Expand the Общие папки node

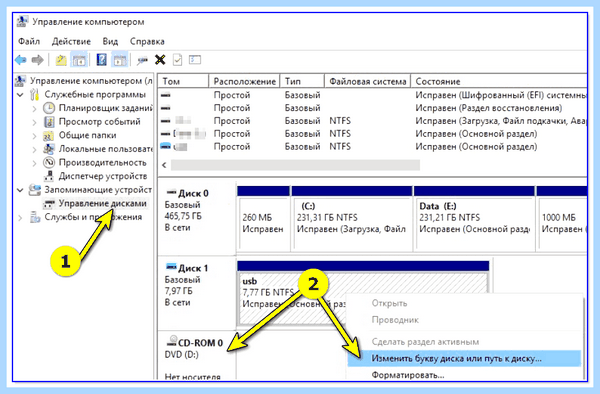(34, 136)
